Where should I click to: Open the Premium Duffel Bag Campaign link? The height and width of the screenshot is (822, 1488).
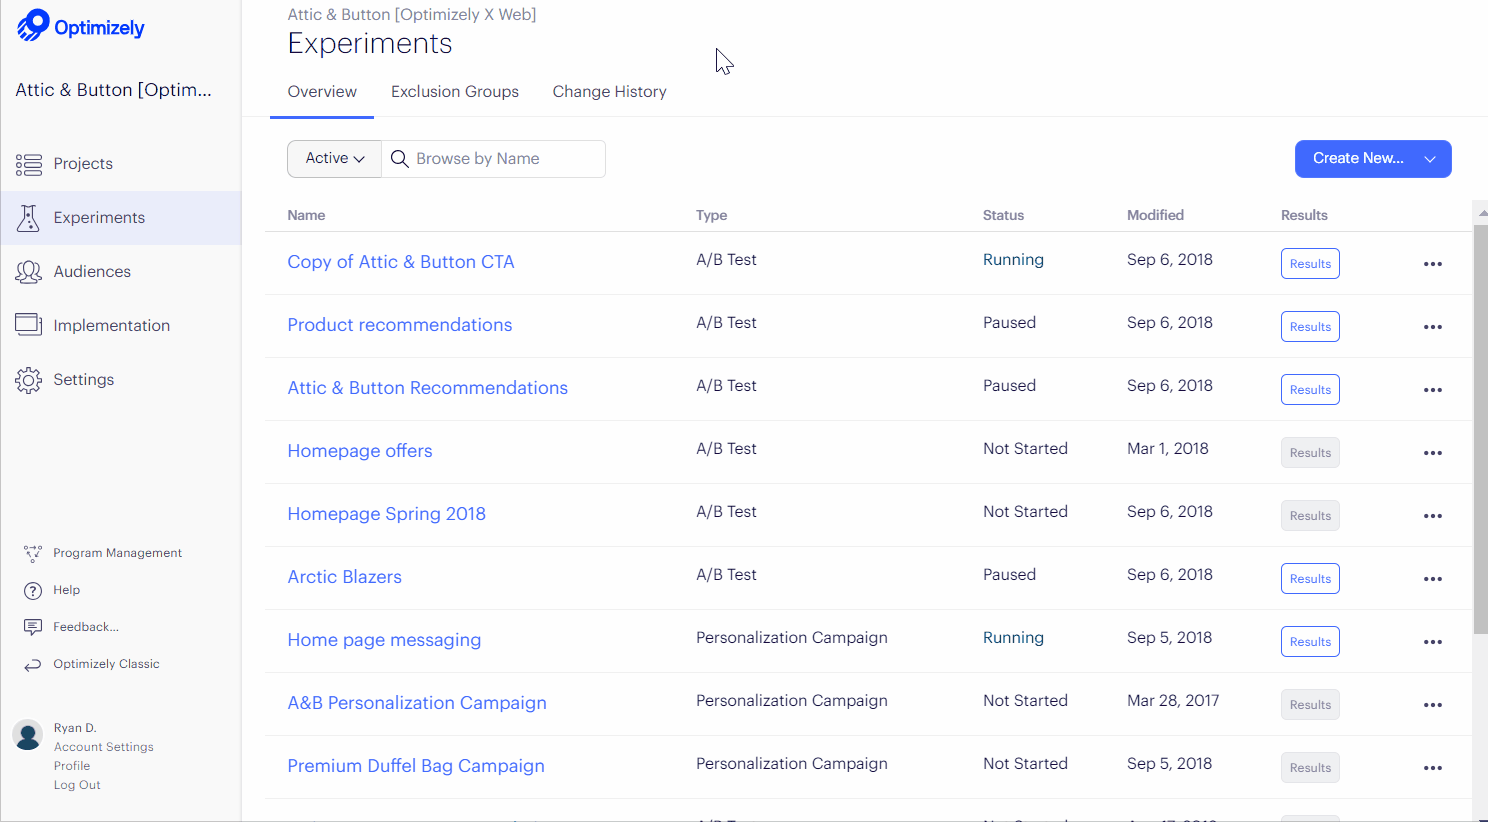[x=416, y=766]
